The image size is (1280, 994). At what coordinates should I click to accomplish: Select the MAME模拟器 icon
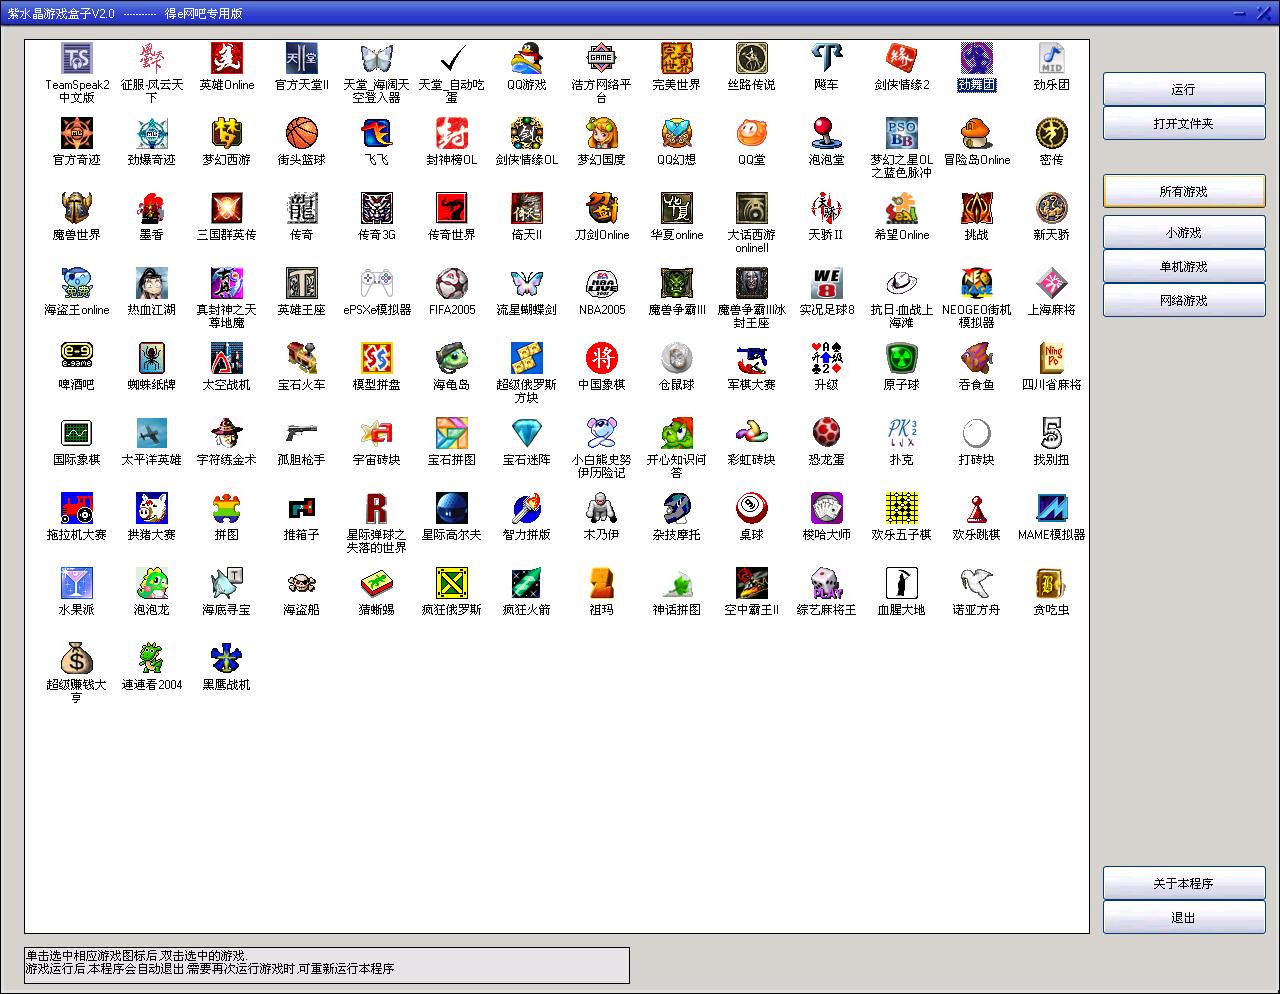1052,508
